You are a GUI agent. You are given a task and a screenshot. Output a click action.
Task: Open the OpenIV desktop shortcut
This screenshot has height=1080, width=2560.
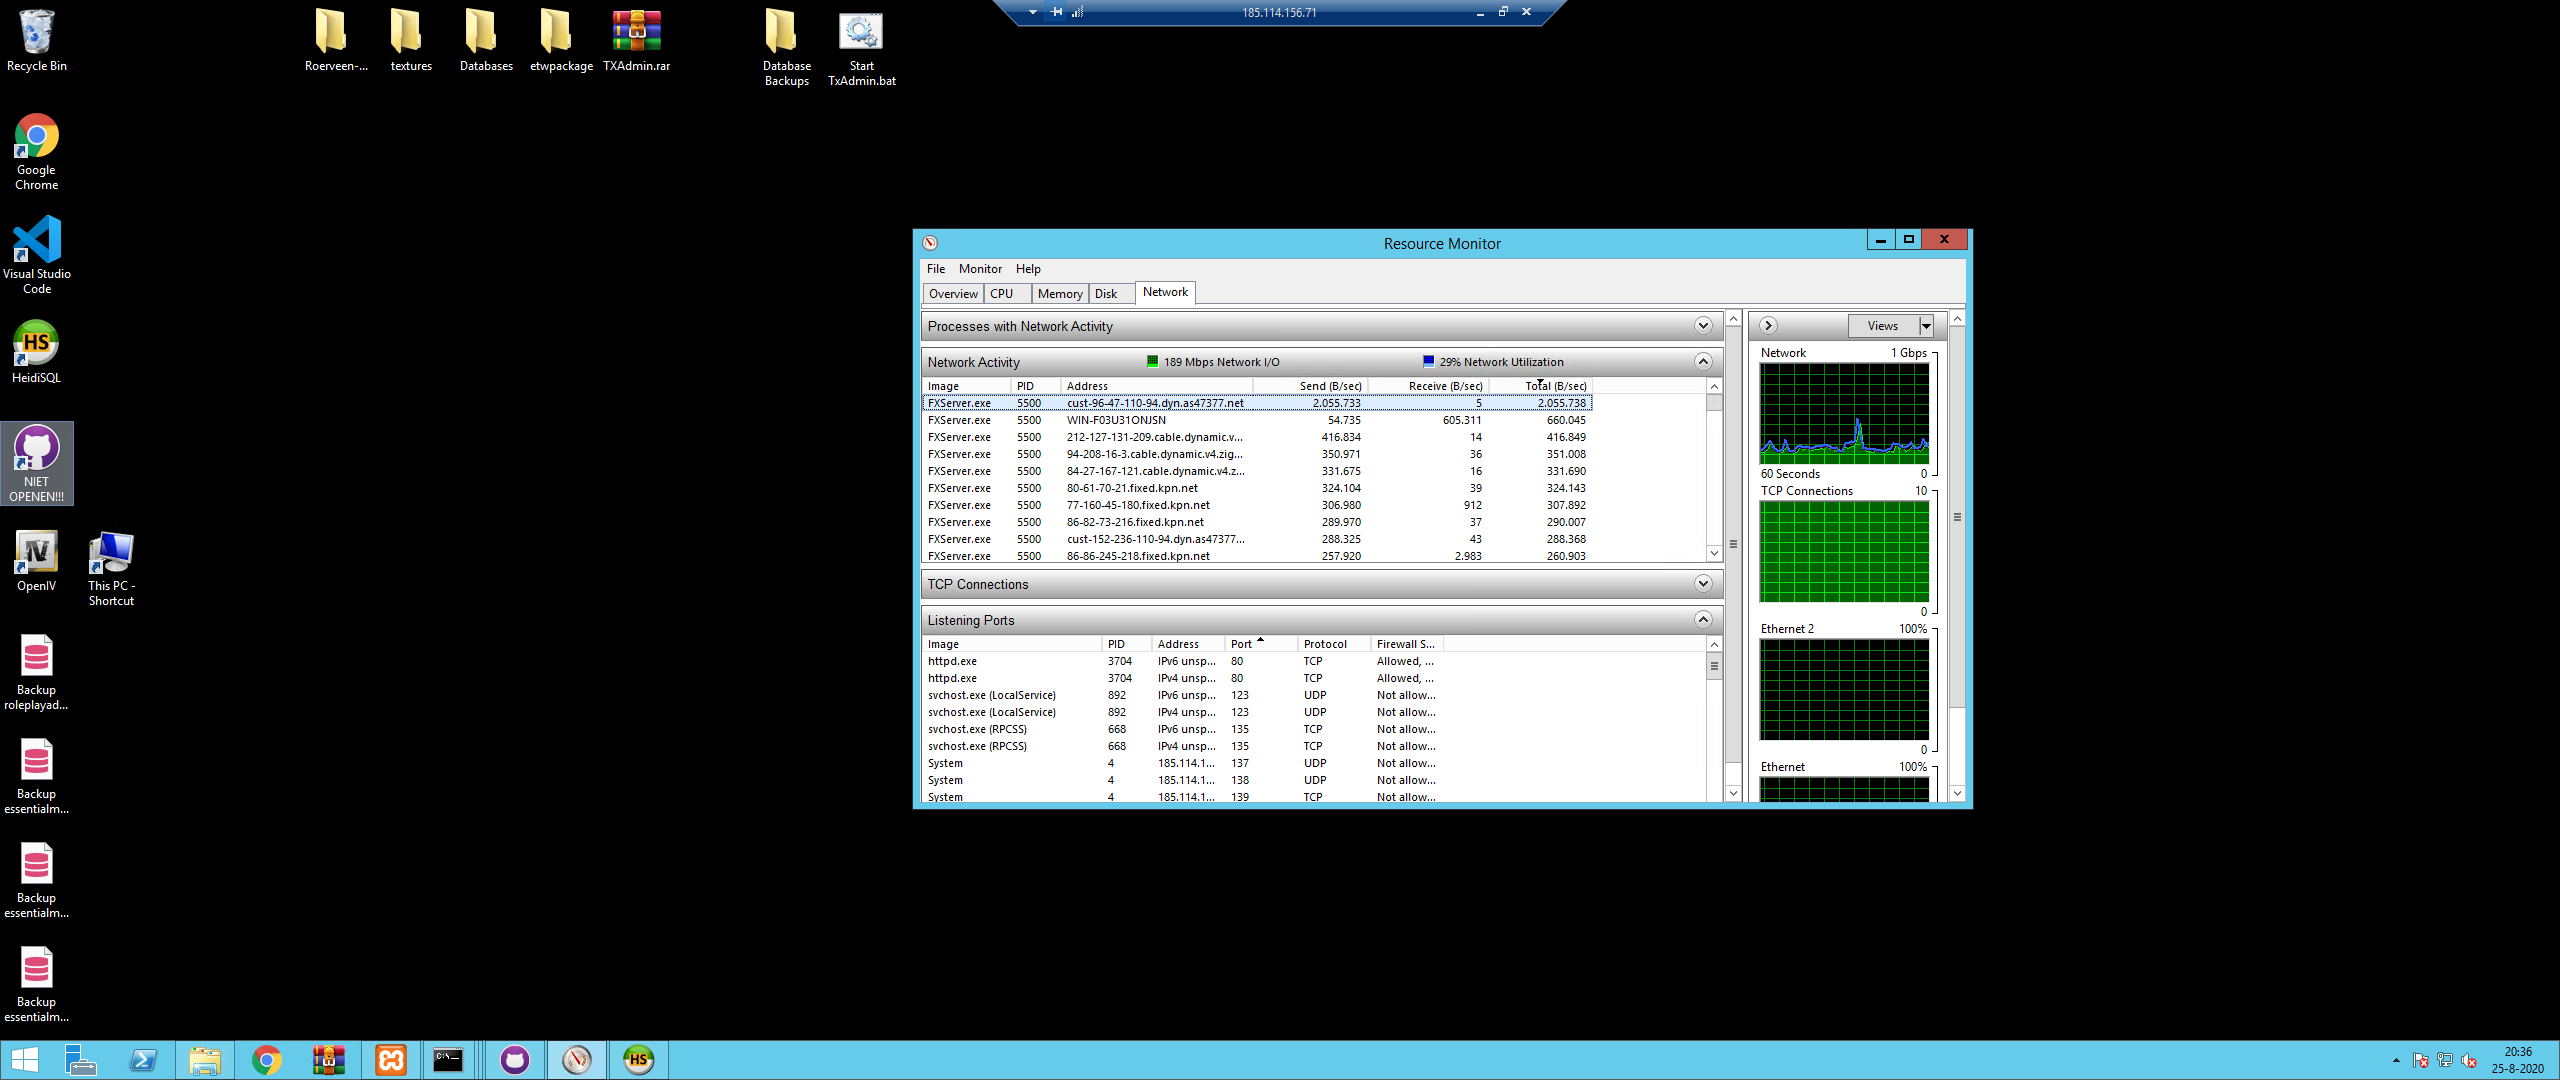tap(36, 560)
